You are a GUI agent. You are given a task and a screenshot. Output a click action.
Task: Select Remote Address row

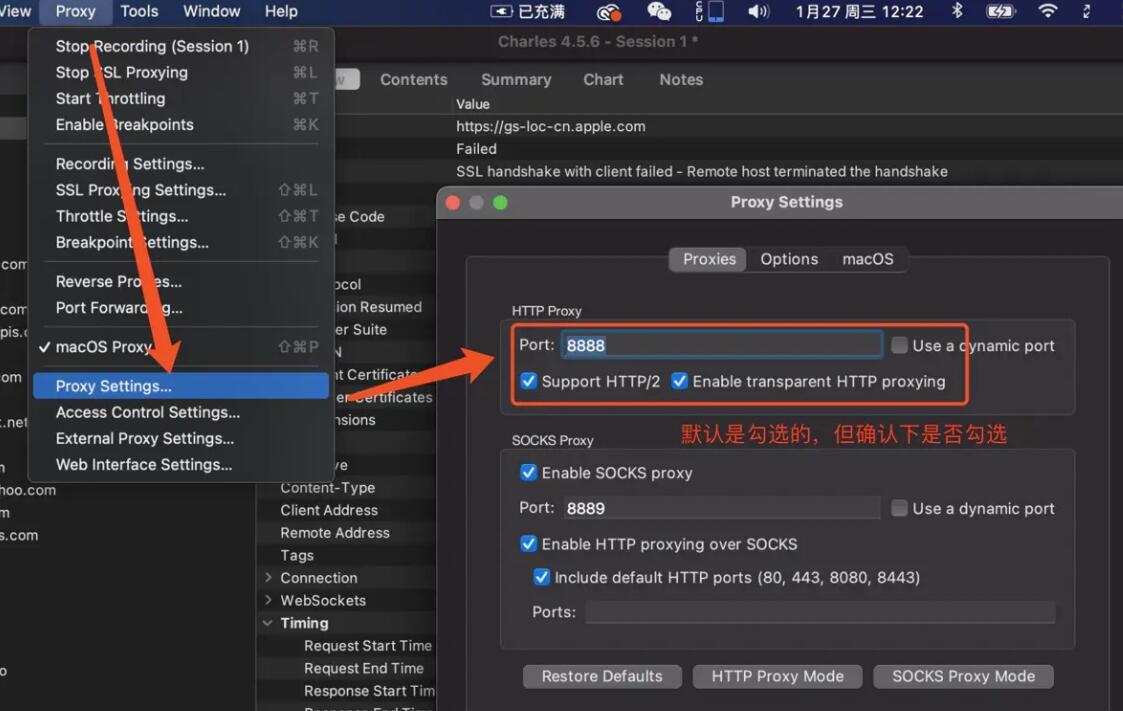click(x=334, y=533)
